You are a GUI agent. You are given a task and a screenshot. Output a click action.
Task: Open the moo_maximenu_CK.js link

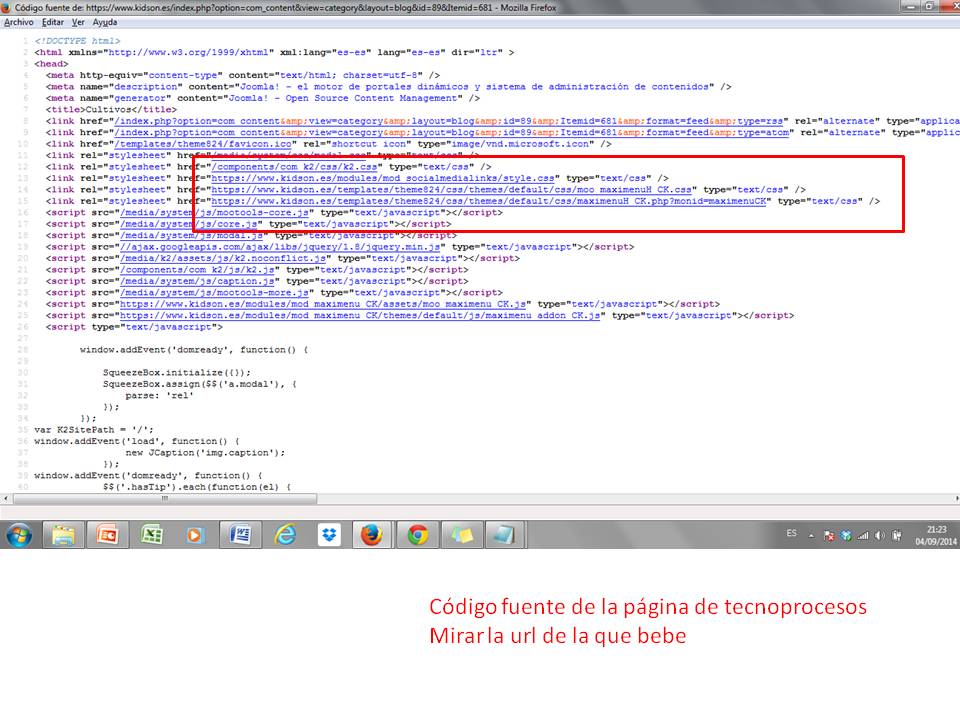pos(323,304)
